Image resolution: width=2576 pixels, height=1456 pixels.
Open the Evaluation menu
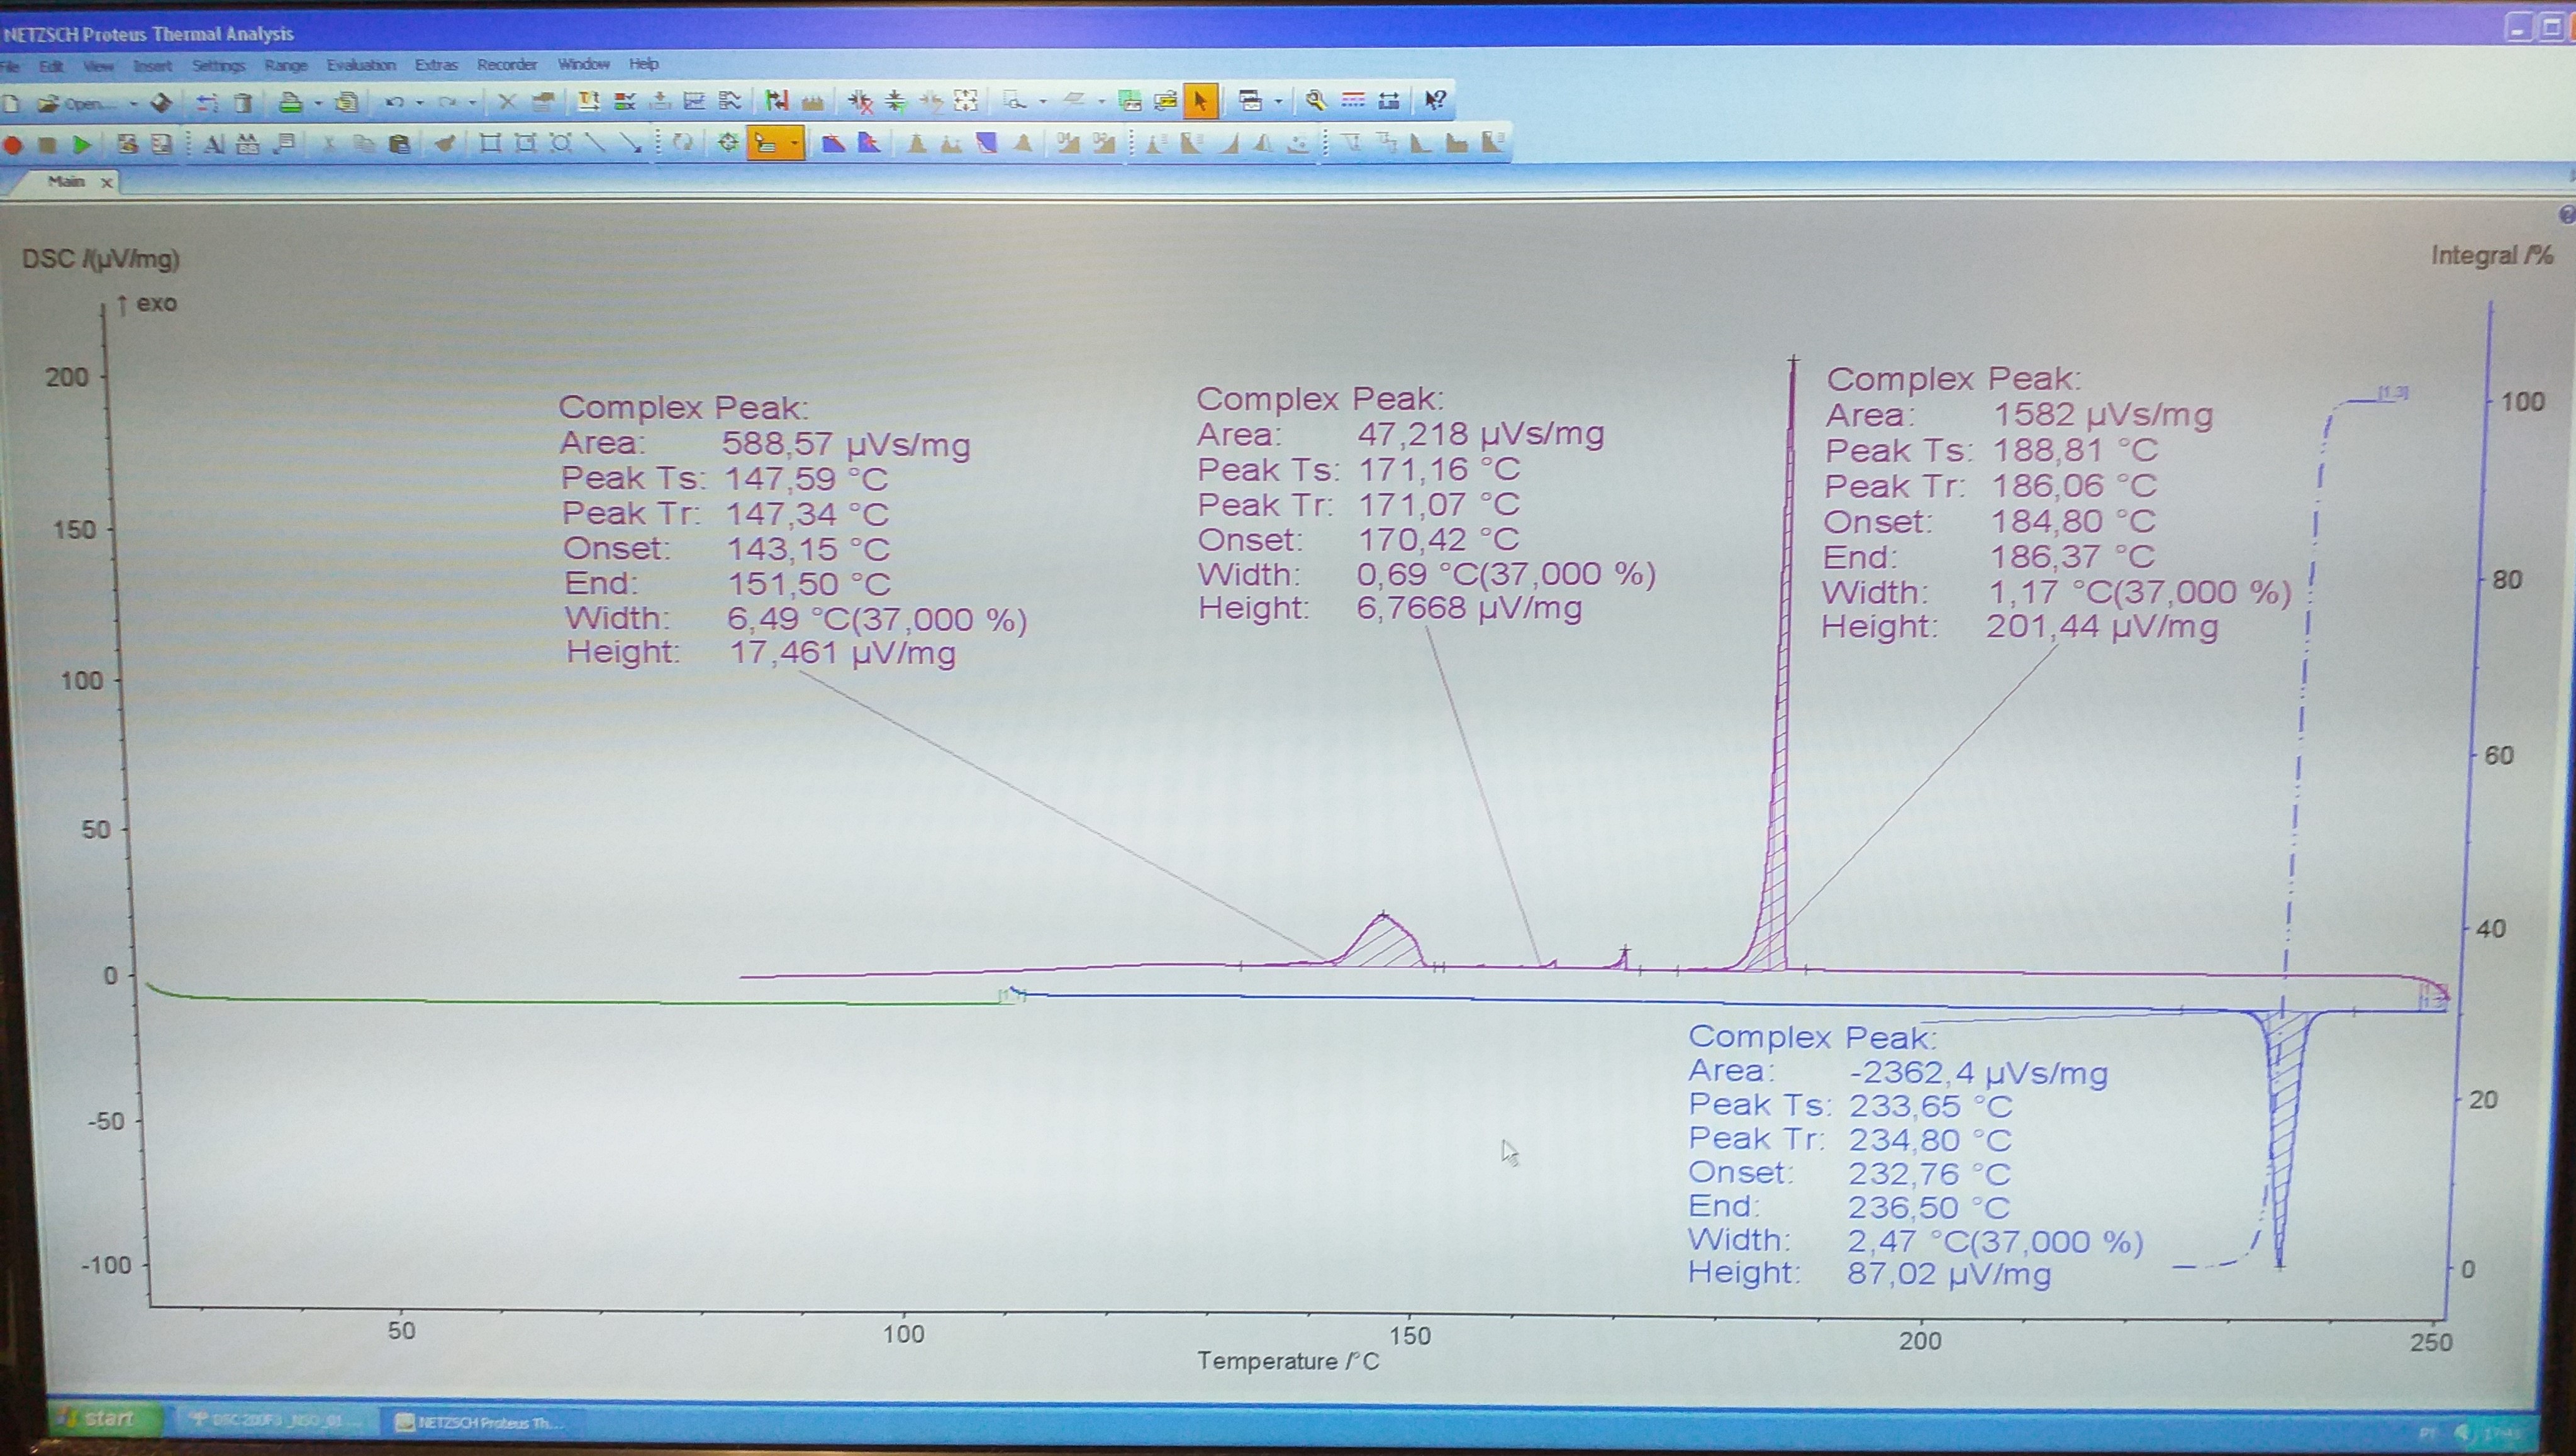click(361, 65)
